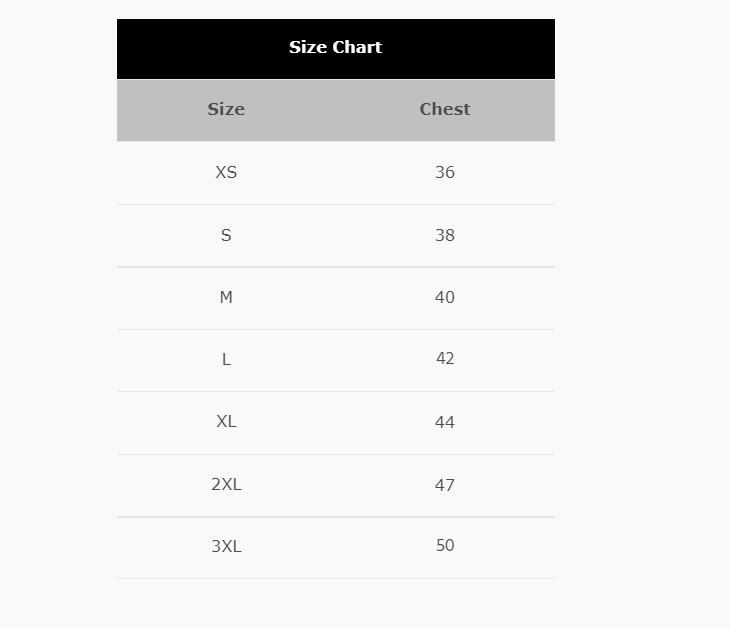This screenshot has width=730, height=631.
Task: Click the chest value 44
Action: tap(445, 422)
